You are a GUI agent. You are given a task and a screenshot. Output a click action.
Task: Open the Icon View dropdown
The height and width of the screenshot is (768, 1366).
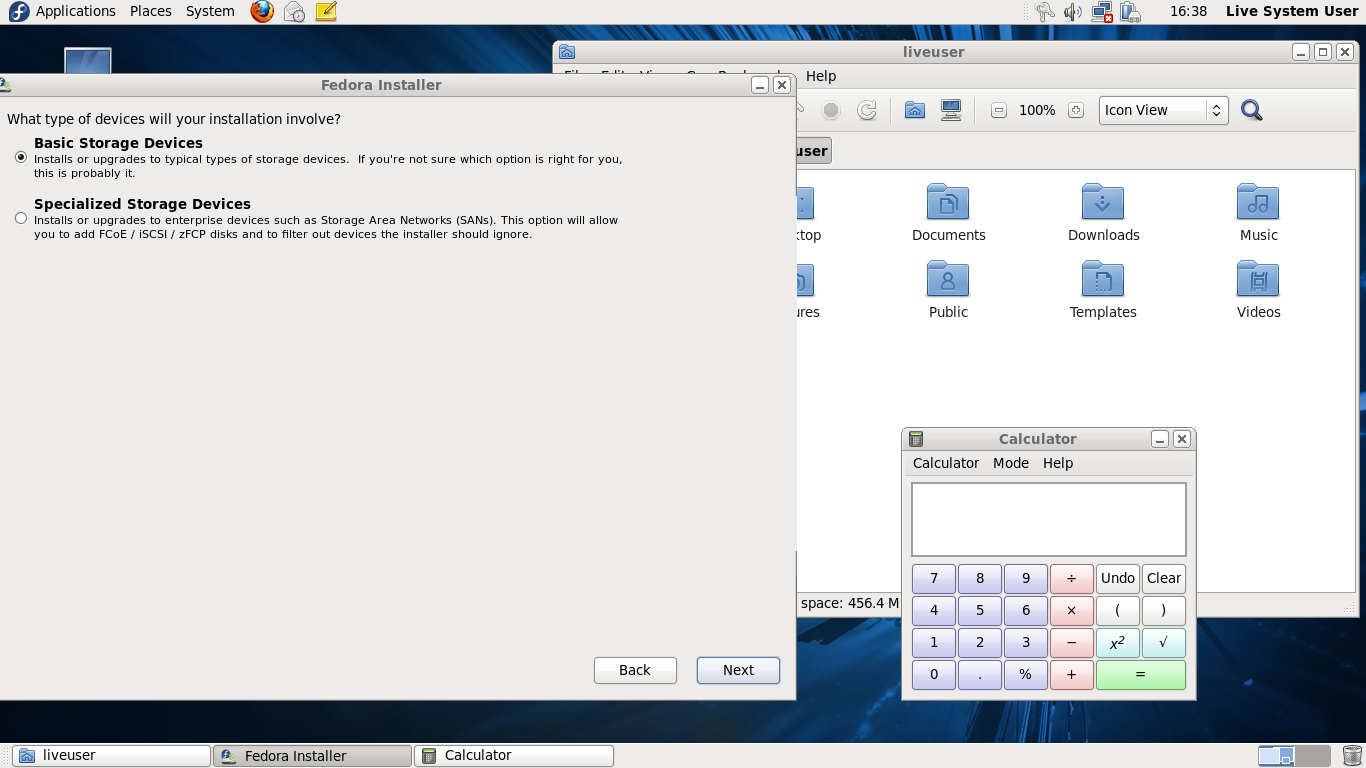pyautogui.click(x=1164, y=110)
